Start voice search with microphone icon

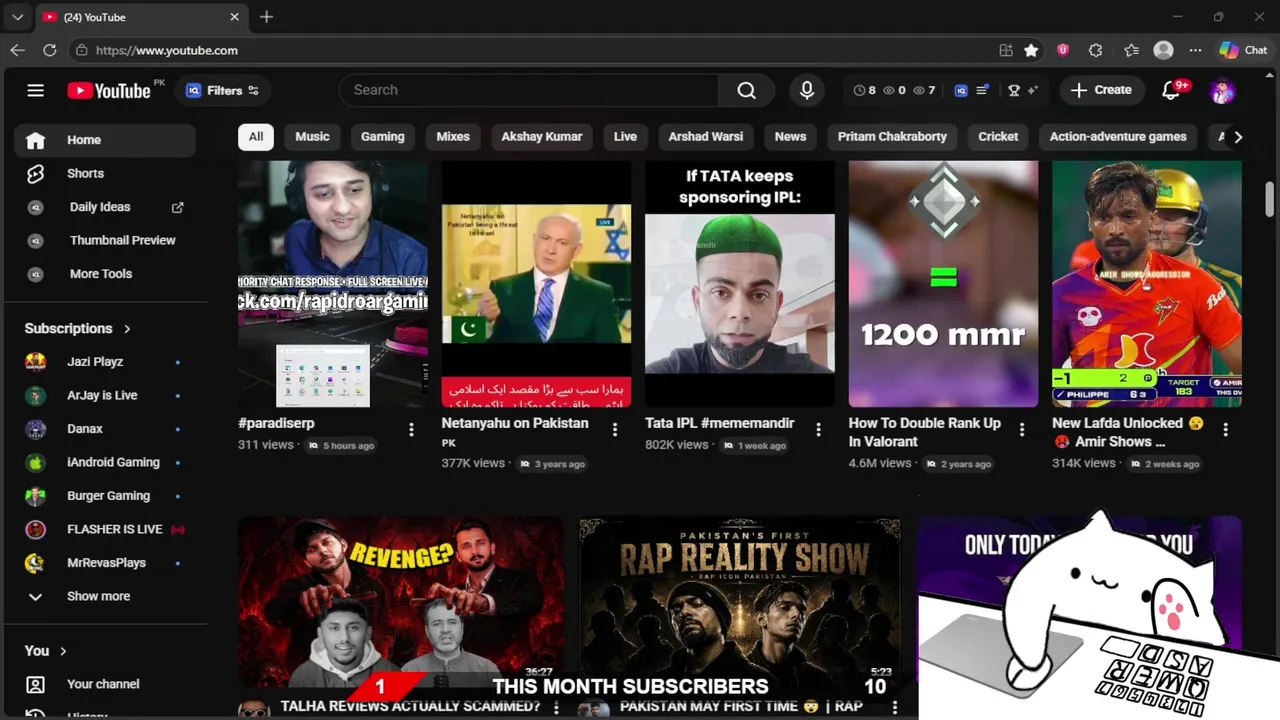[807, 90]
